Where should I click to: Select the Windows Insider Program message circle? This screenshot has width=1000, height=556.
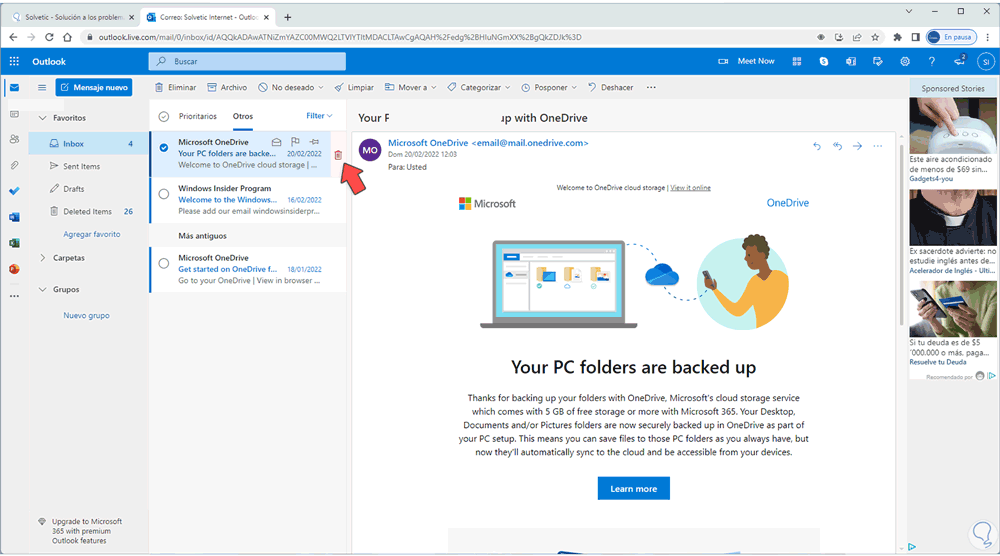point(164,193)
